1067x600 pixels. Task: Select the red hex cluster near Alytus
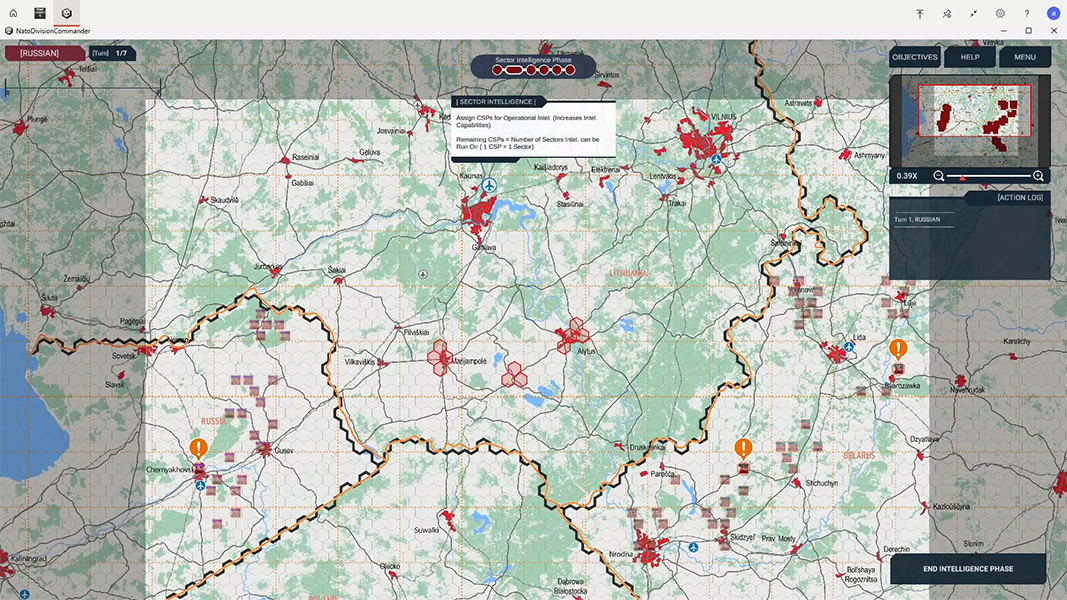click(x=573, y=334)
